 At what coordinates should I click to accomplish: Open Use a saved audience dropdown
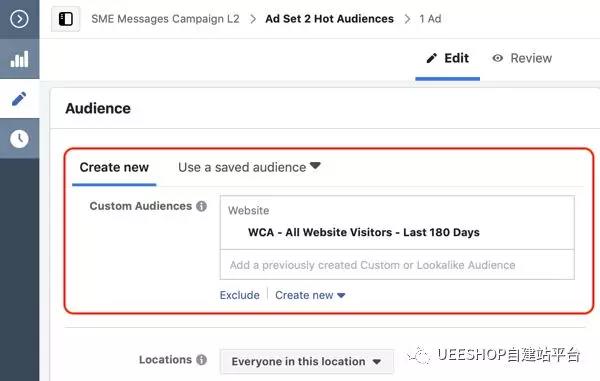(x=249, y=167)
